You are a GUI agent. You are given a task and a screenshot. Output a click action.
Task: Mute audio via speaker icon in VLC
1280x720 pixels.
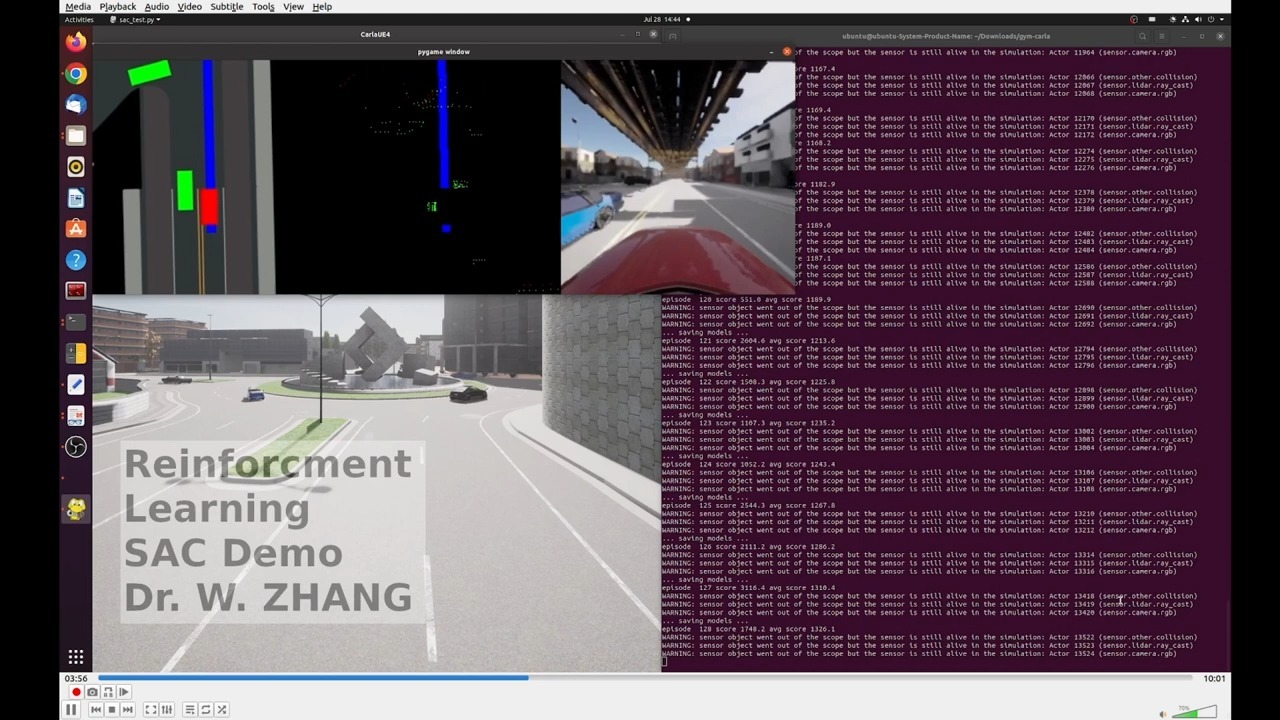pos(1162,714)
